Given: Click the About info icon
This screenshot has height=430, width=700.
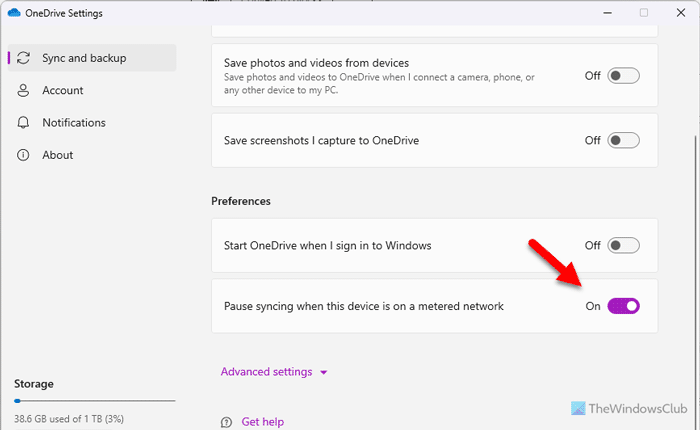Looking at the screenshot, I should tap(23, 155).
